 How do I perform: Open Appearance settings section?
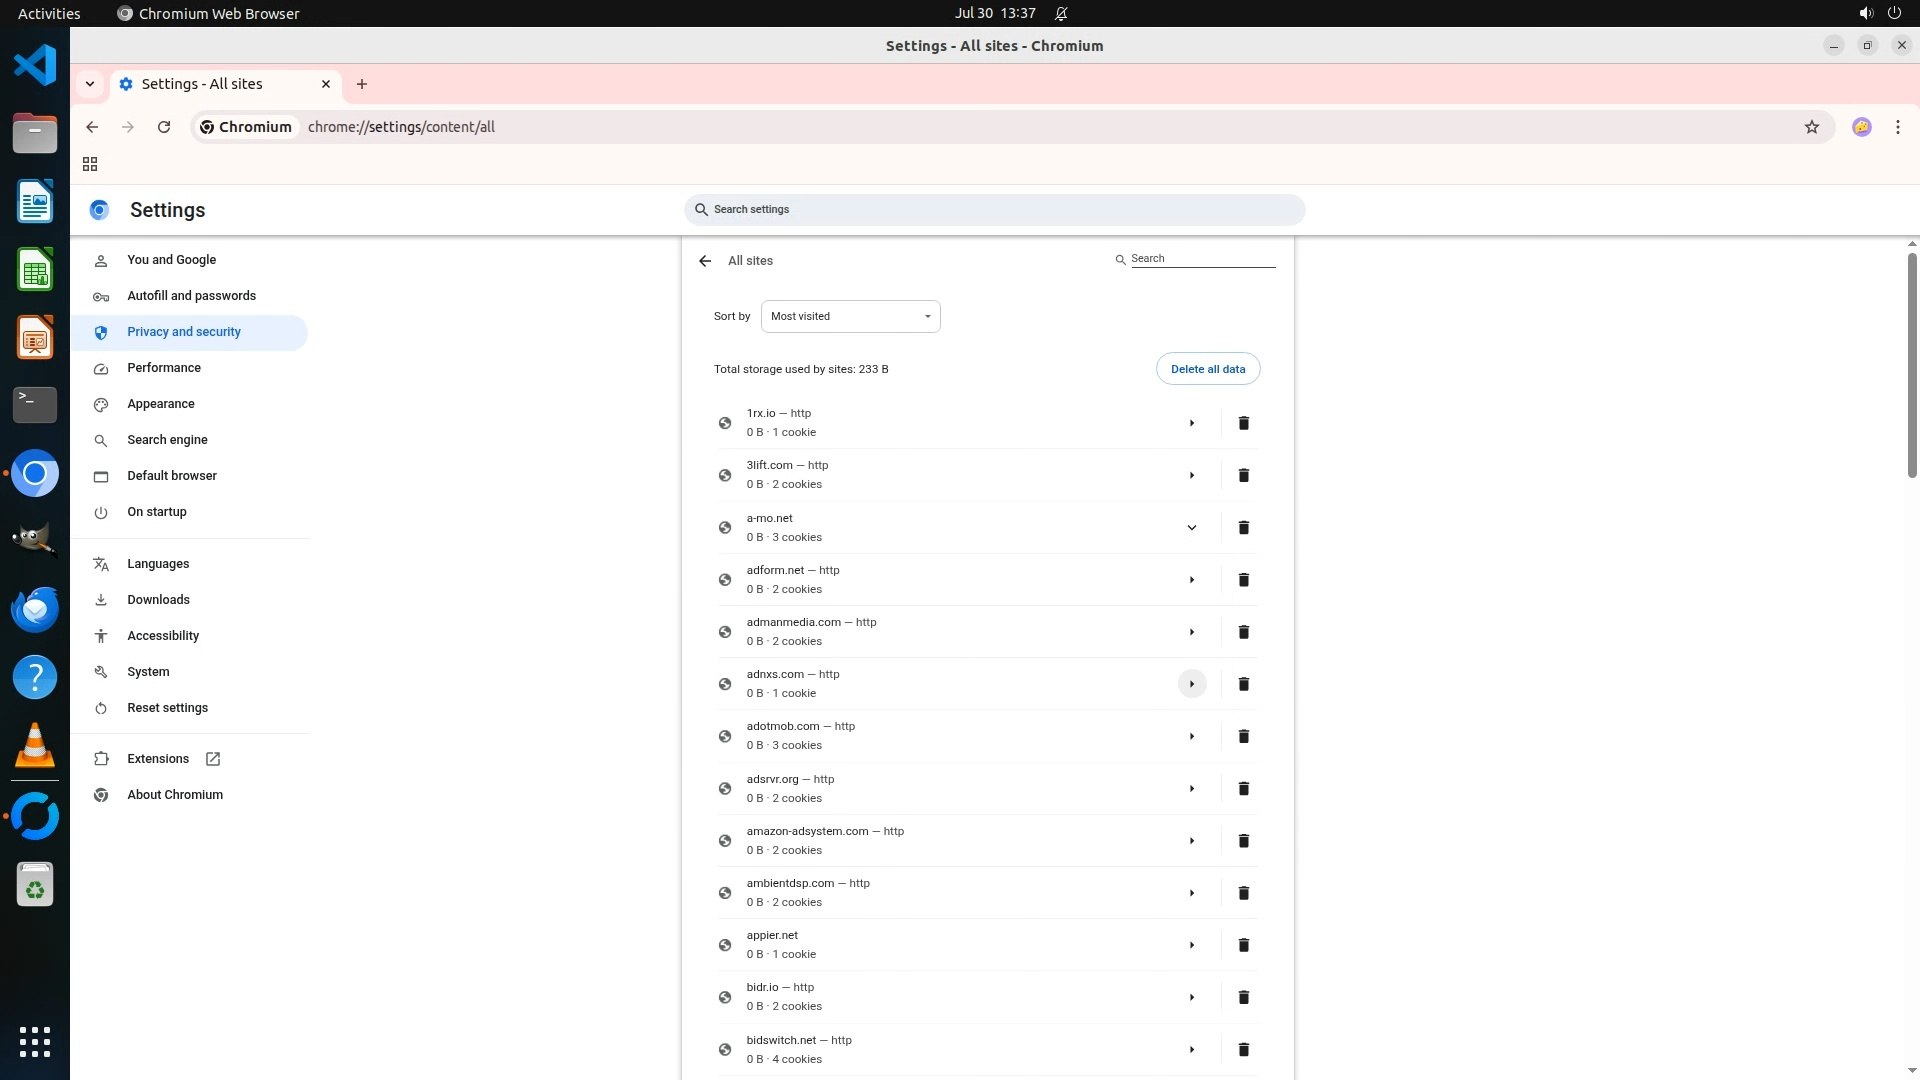pyautogui.click(x=161, y=404)
